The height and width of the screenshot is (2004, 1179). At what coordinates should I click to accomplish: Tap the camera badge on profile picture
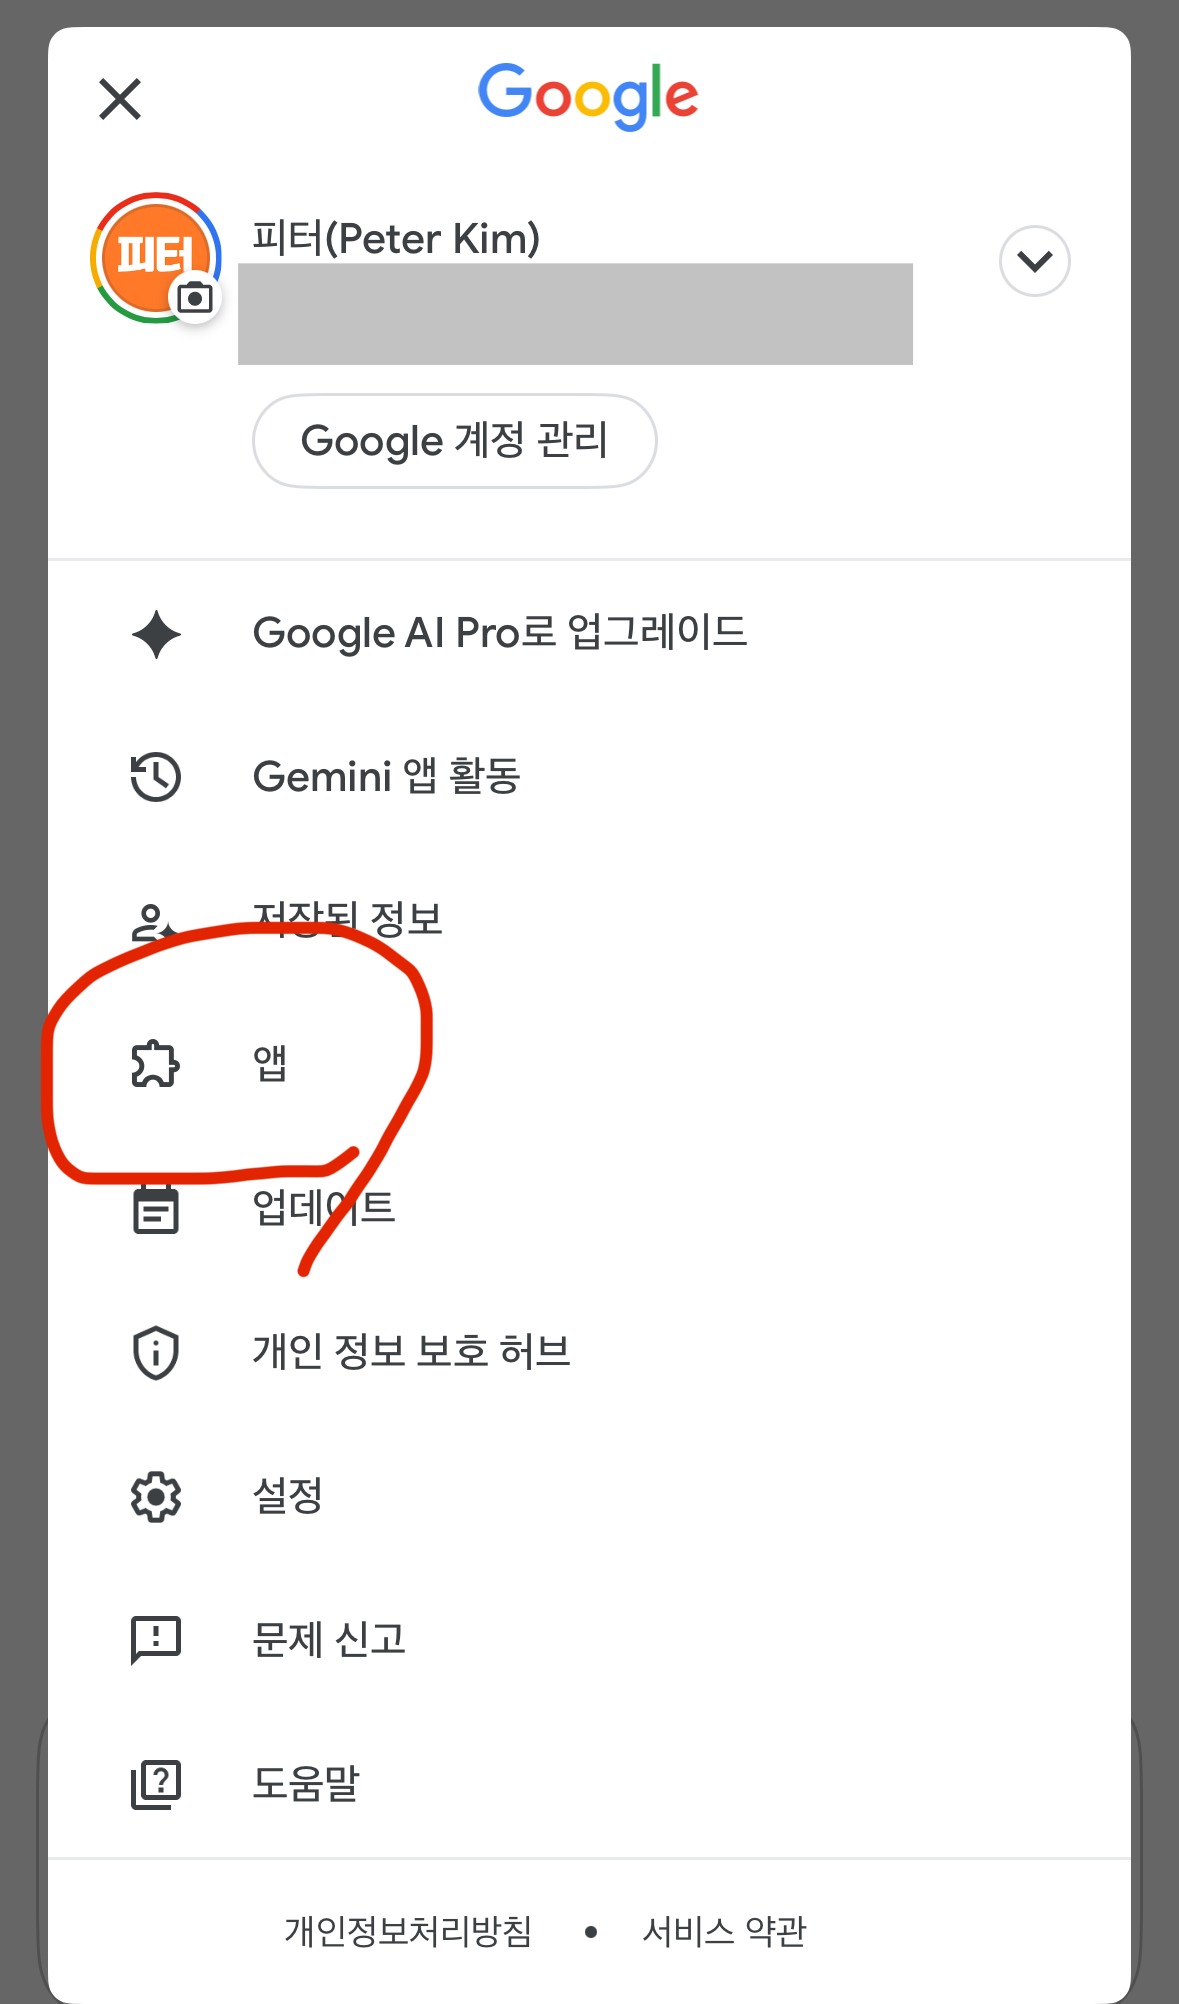(195, 298)
